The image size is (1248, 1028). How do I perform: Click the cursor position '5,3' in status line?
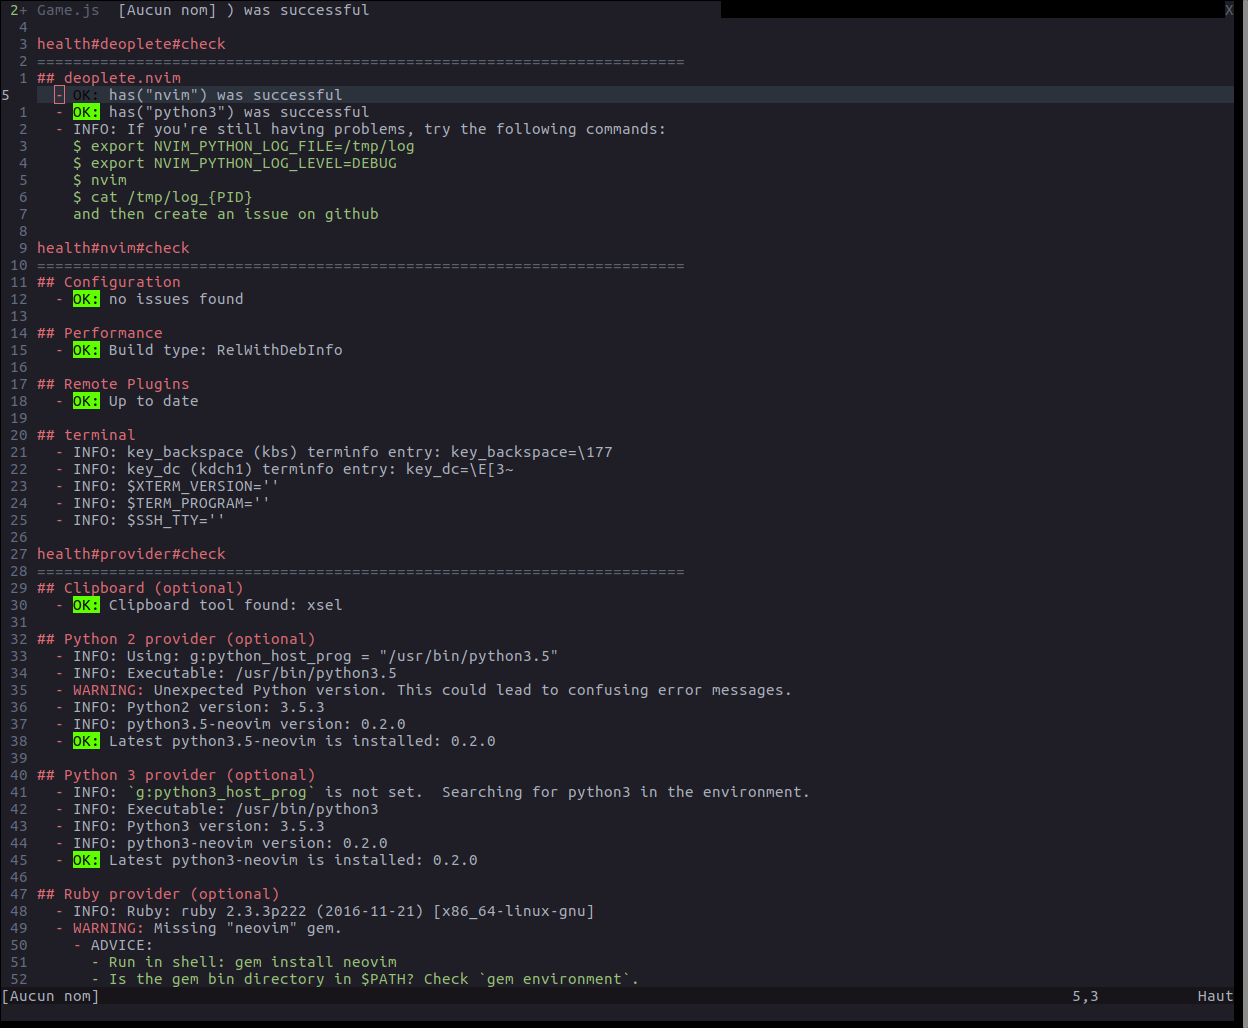(1086, 996)
